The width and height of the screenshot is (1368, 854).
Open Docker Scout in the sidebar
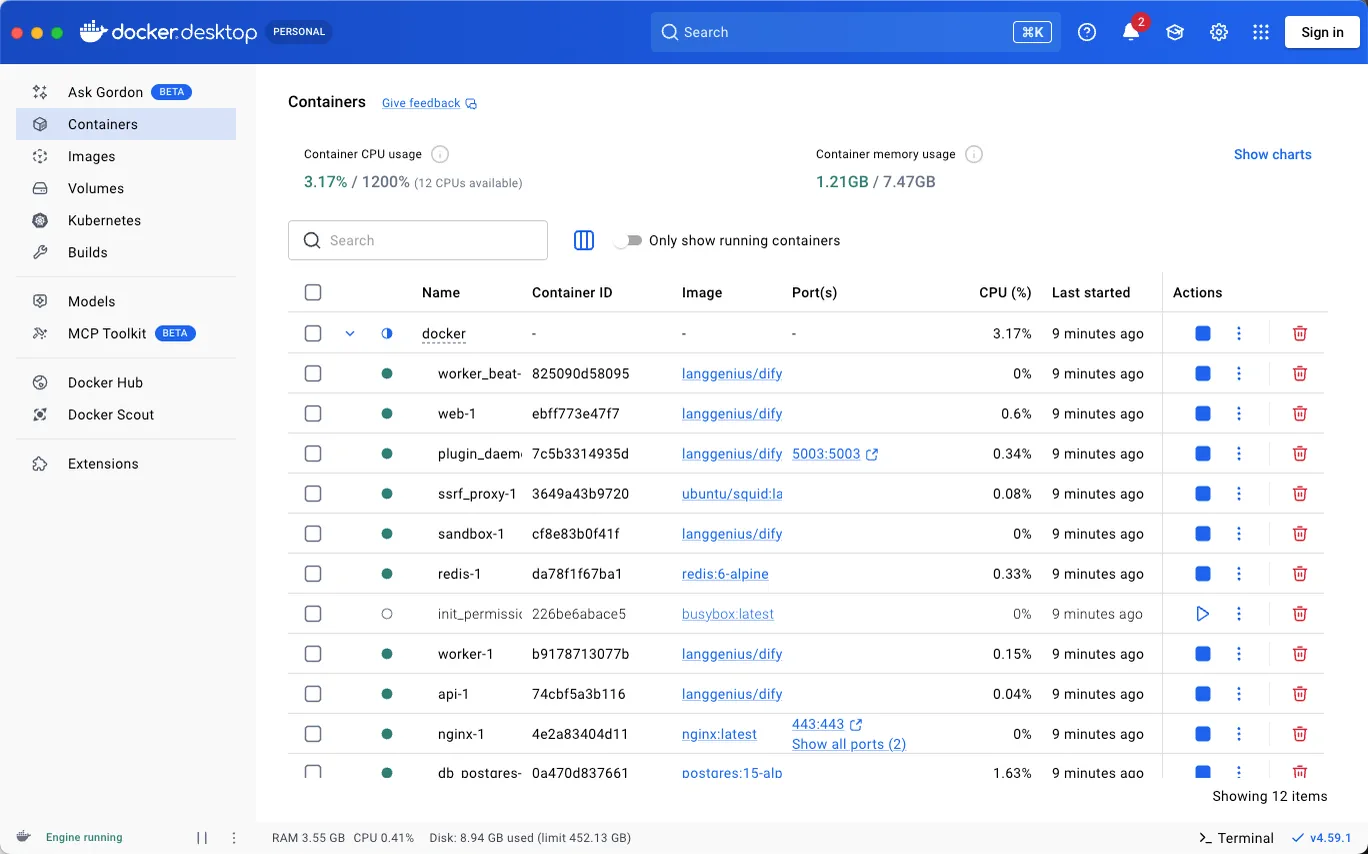coord(126,414)
